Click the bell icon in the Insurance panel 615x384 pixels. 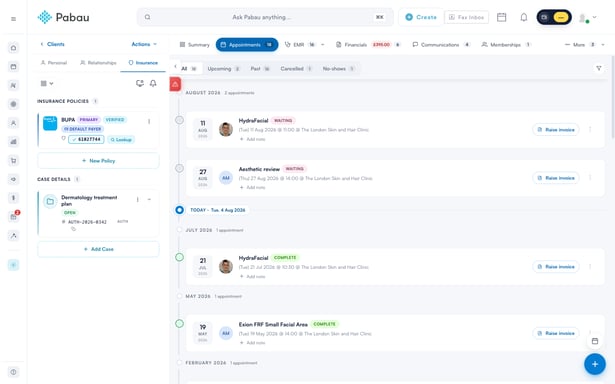point(153,83)
